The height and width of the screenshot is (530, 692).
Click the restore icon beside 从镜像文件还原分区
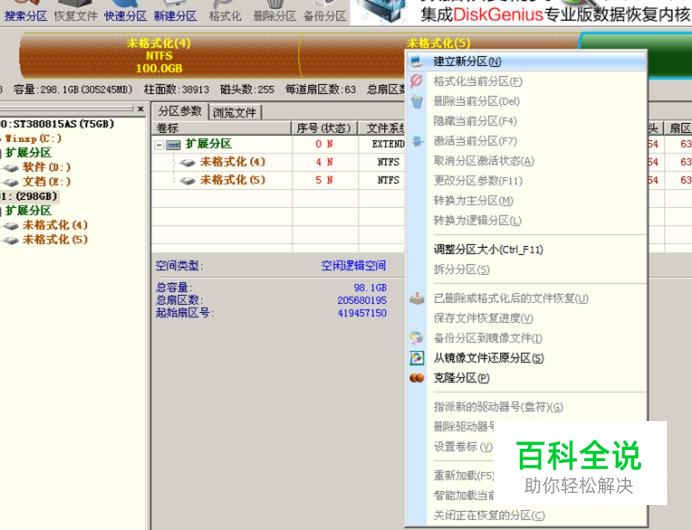click(x=417, y=358)
